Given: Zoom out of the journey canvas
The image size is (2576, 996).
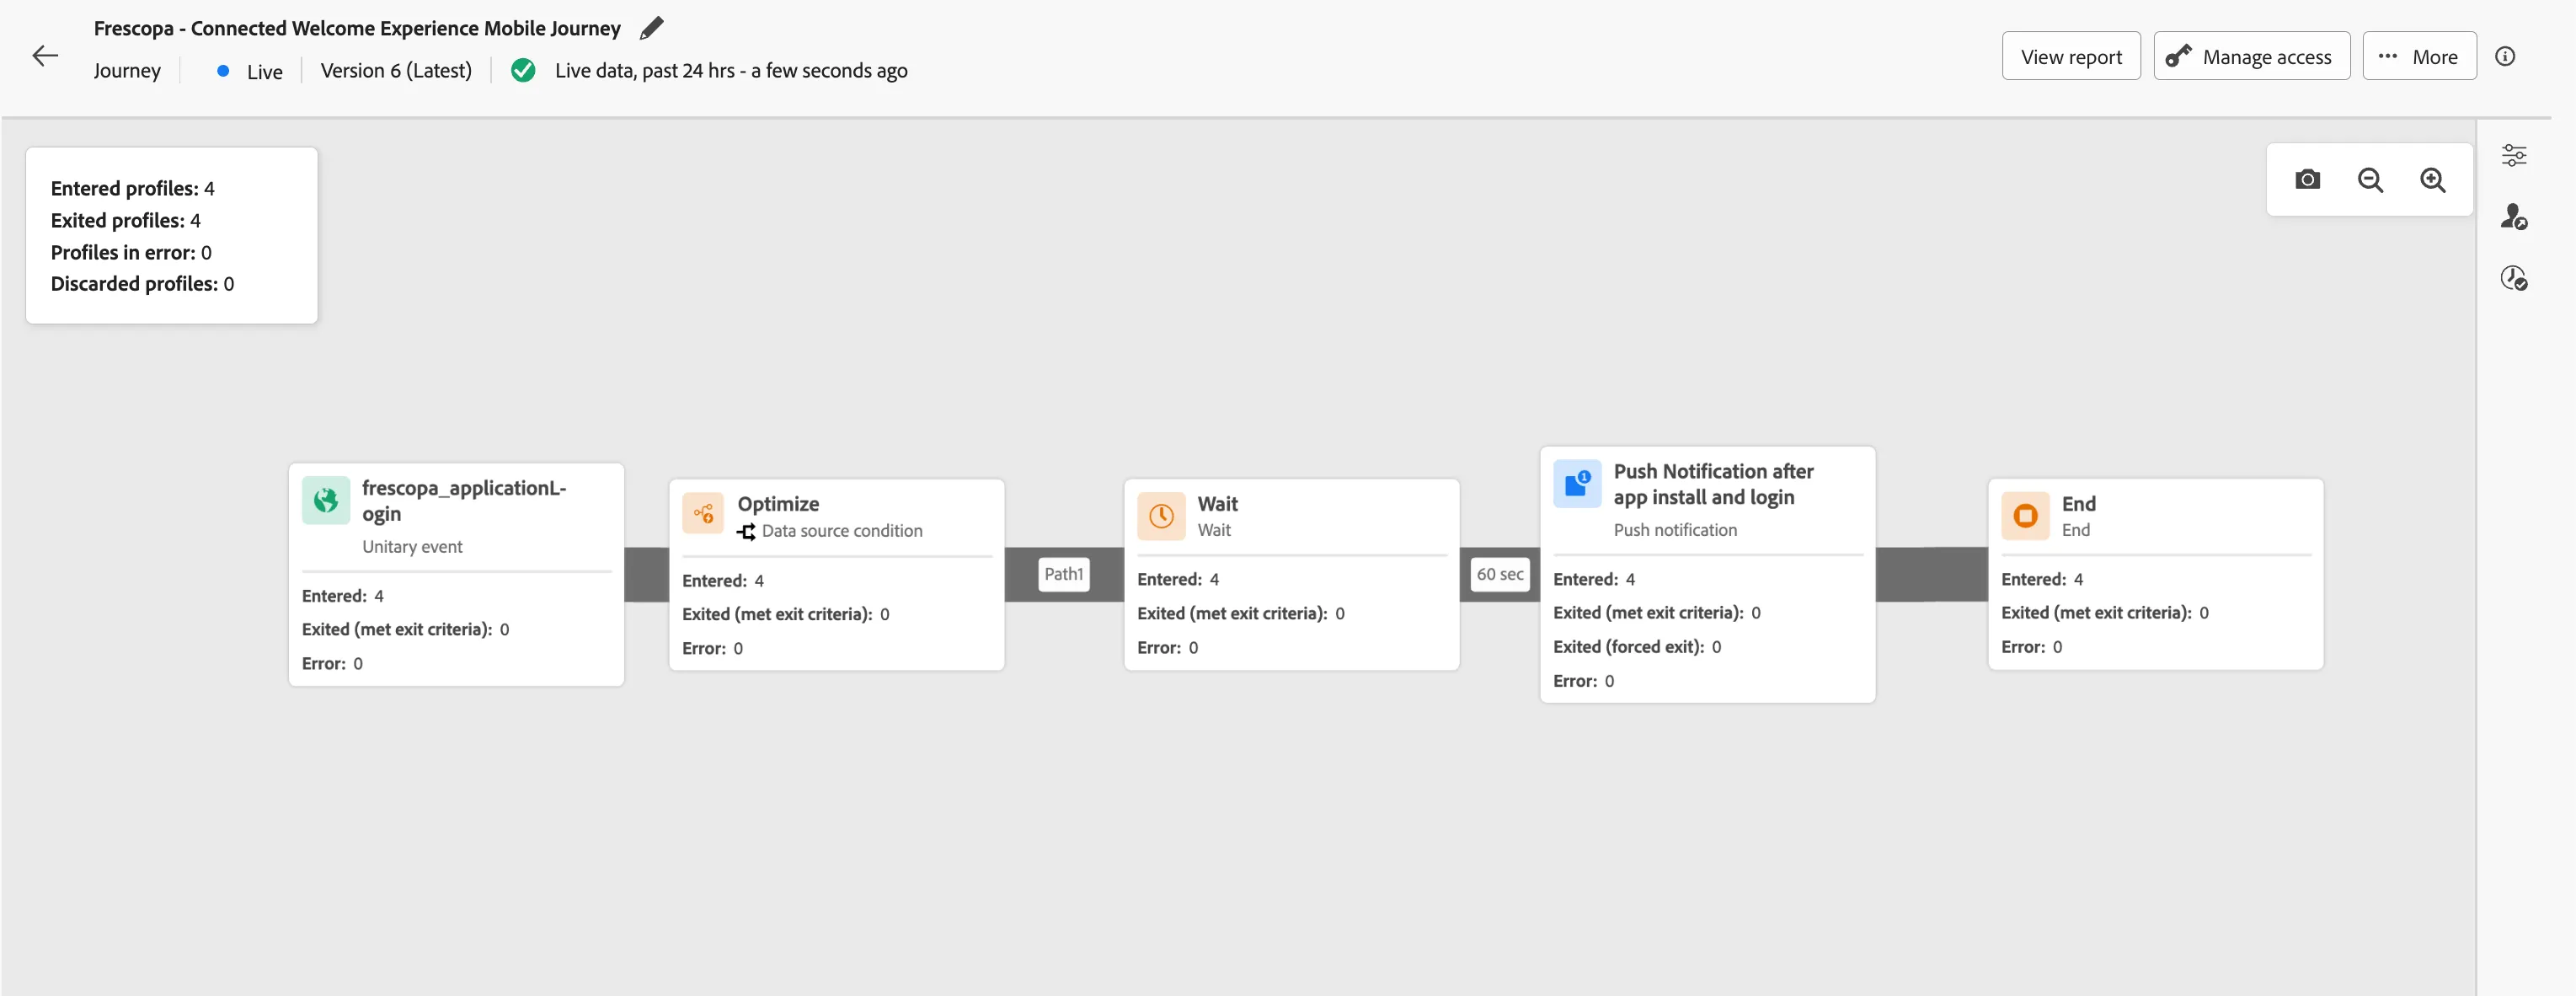Looking at the screenshot, I should [x=2370, y=180].
